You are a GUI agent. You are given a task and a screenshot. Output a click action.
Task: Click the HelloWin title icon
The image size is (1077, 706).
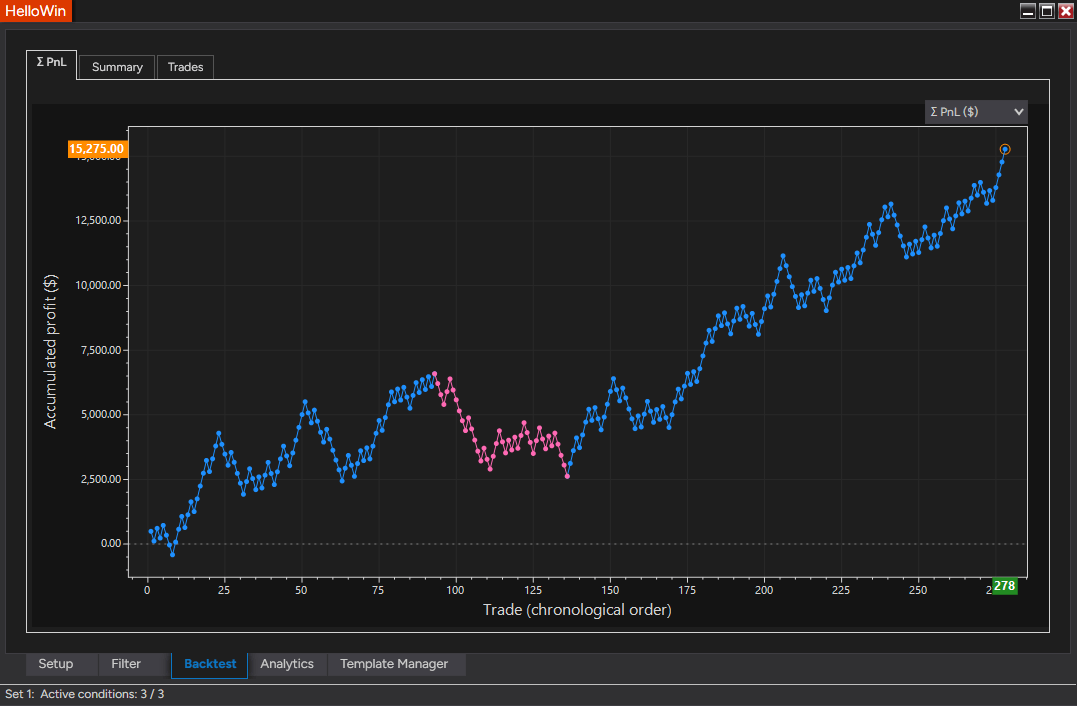click(x=36, y=11)
